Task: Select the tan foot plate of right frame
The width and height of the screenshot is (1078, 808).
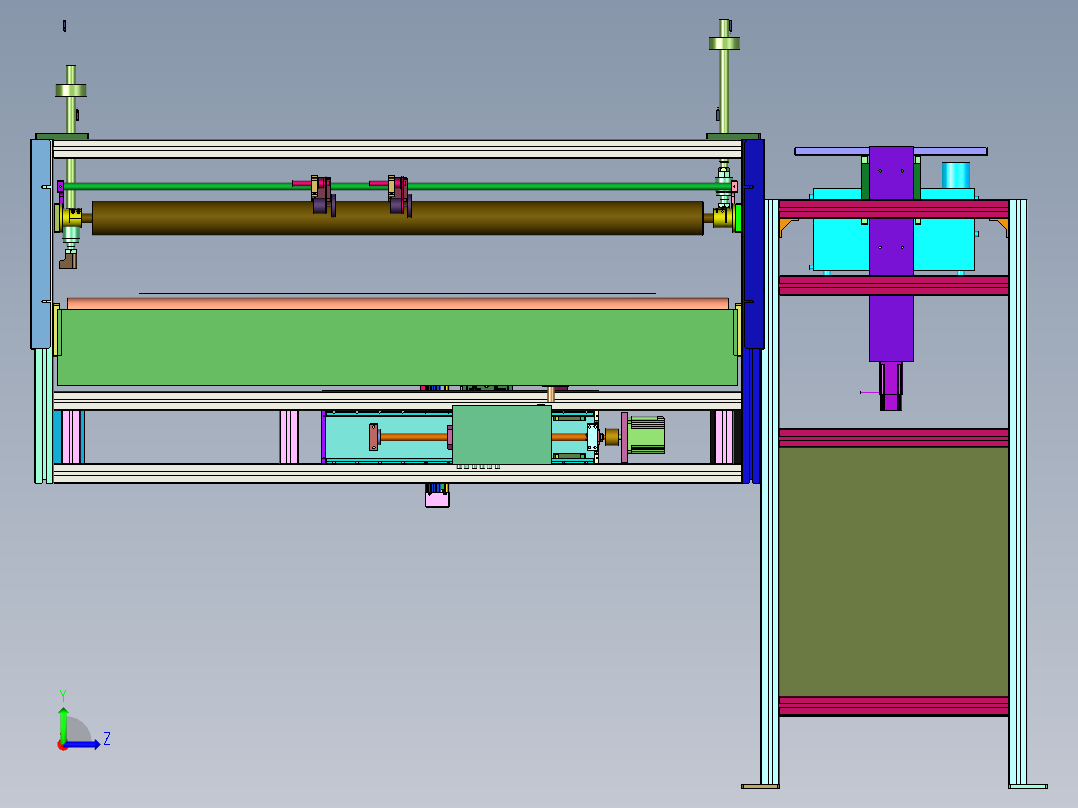Action: (760, 786)
